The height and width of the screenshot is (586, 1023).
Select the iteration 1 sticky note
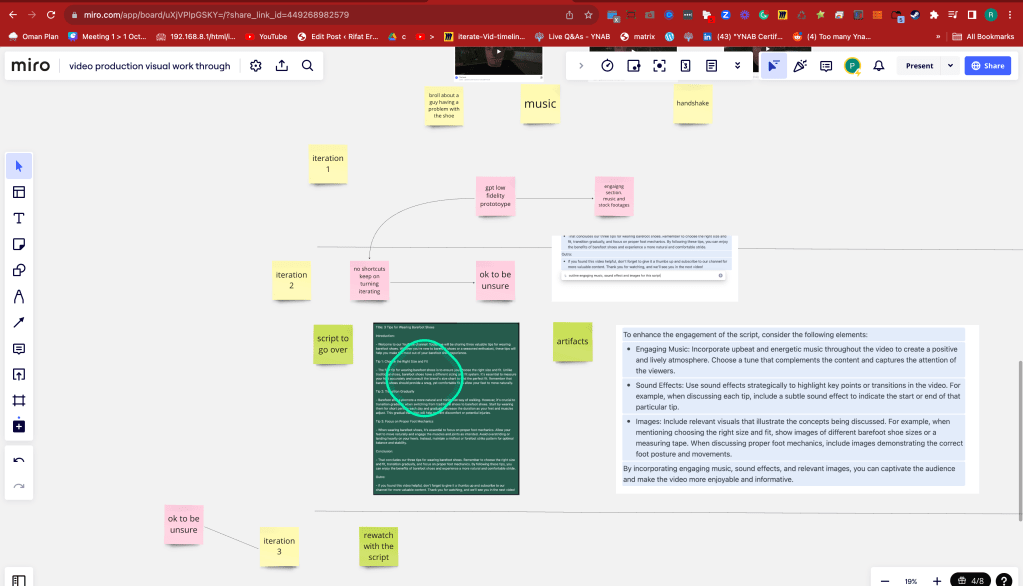tap(328, 164)
